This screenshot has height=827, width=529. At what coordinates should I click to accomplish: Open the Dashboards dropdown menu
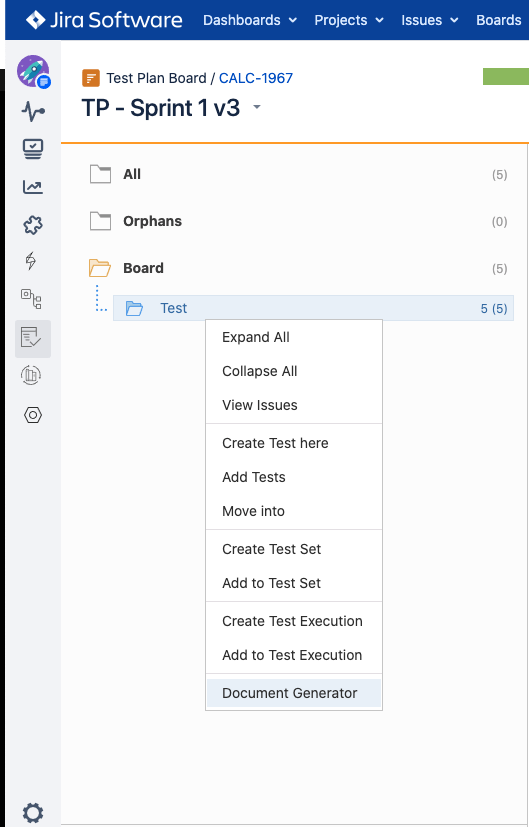[250, 20]
